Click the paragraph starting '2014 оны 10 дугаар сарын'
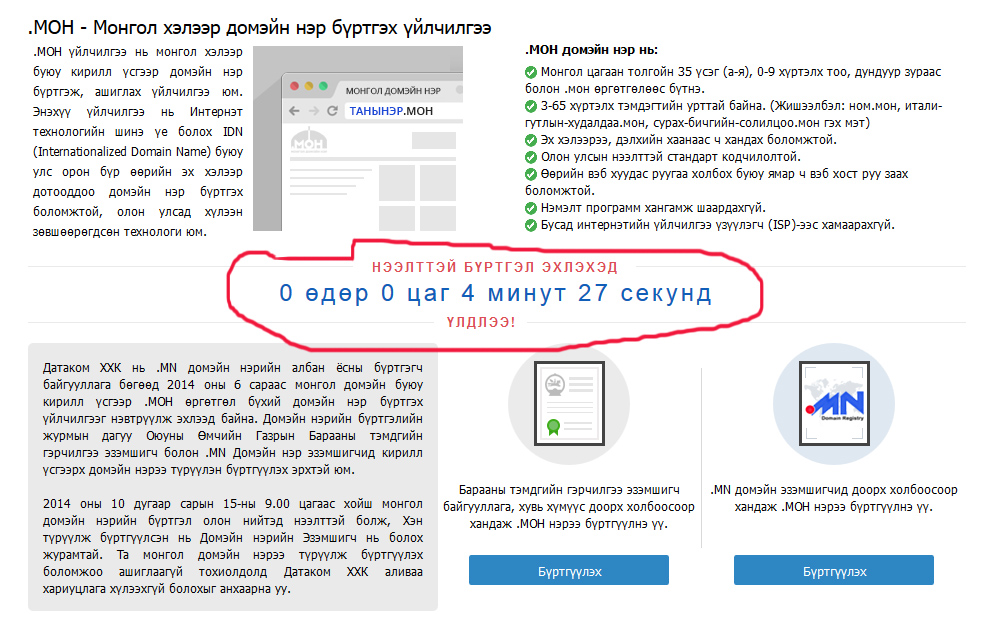Image resolution: width=995 pixels, height=627 pixels. [232, 546]
